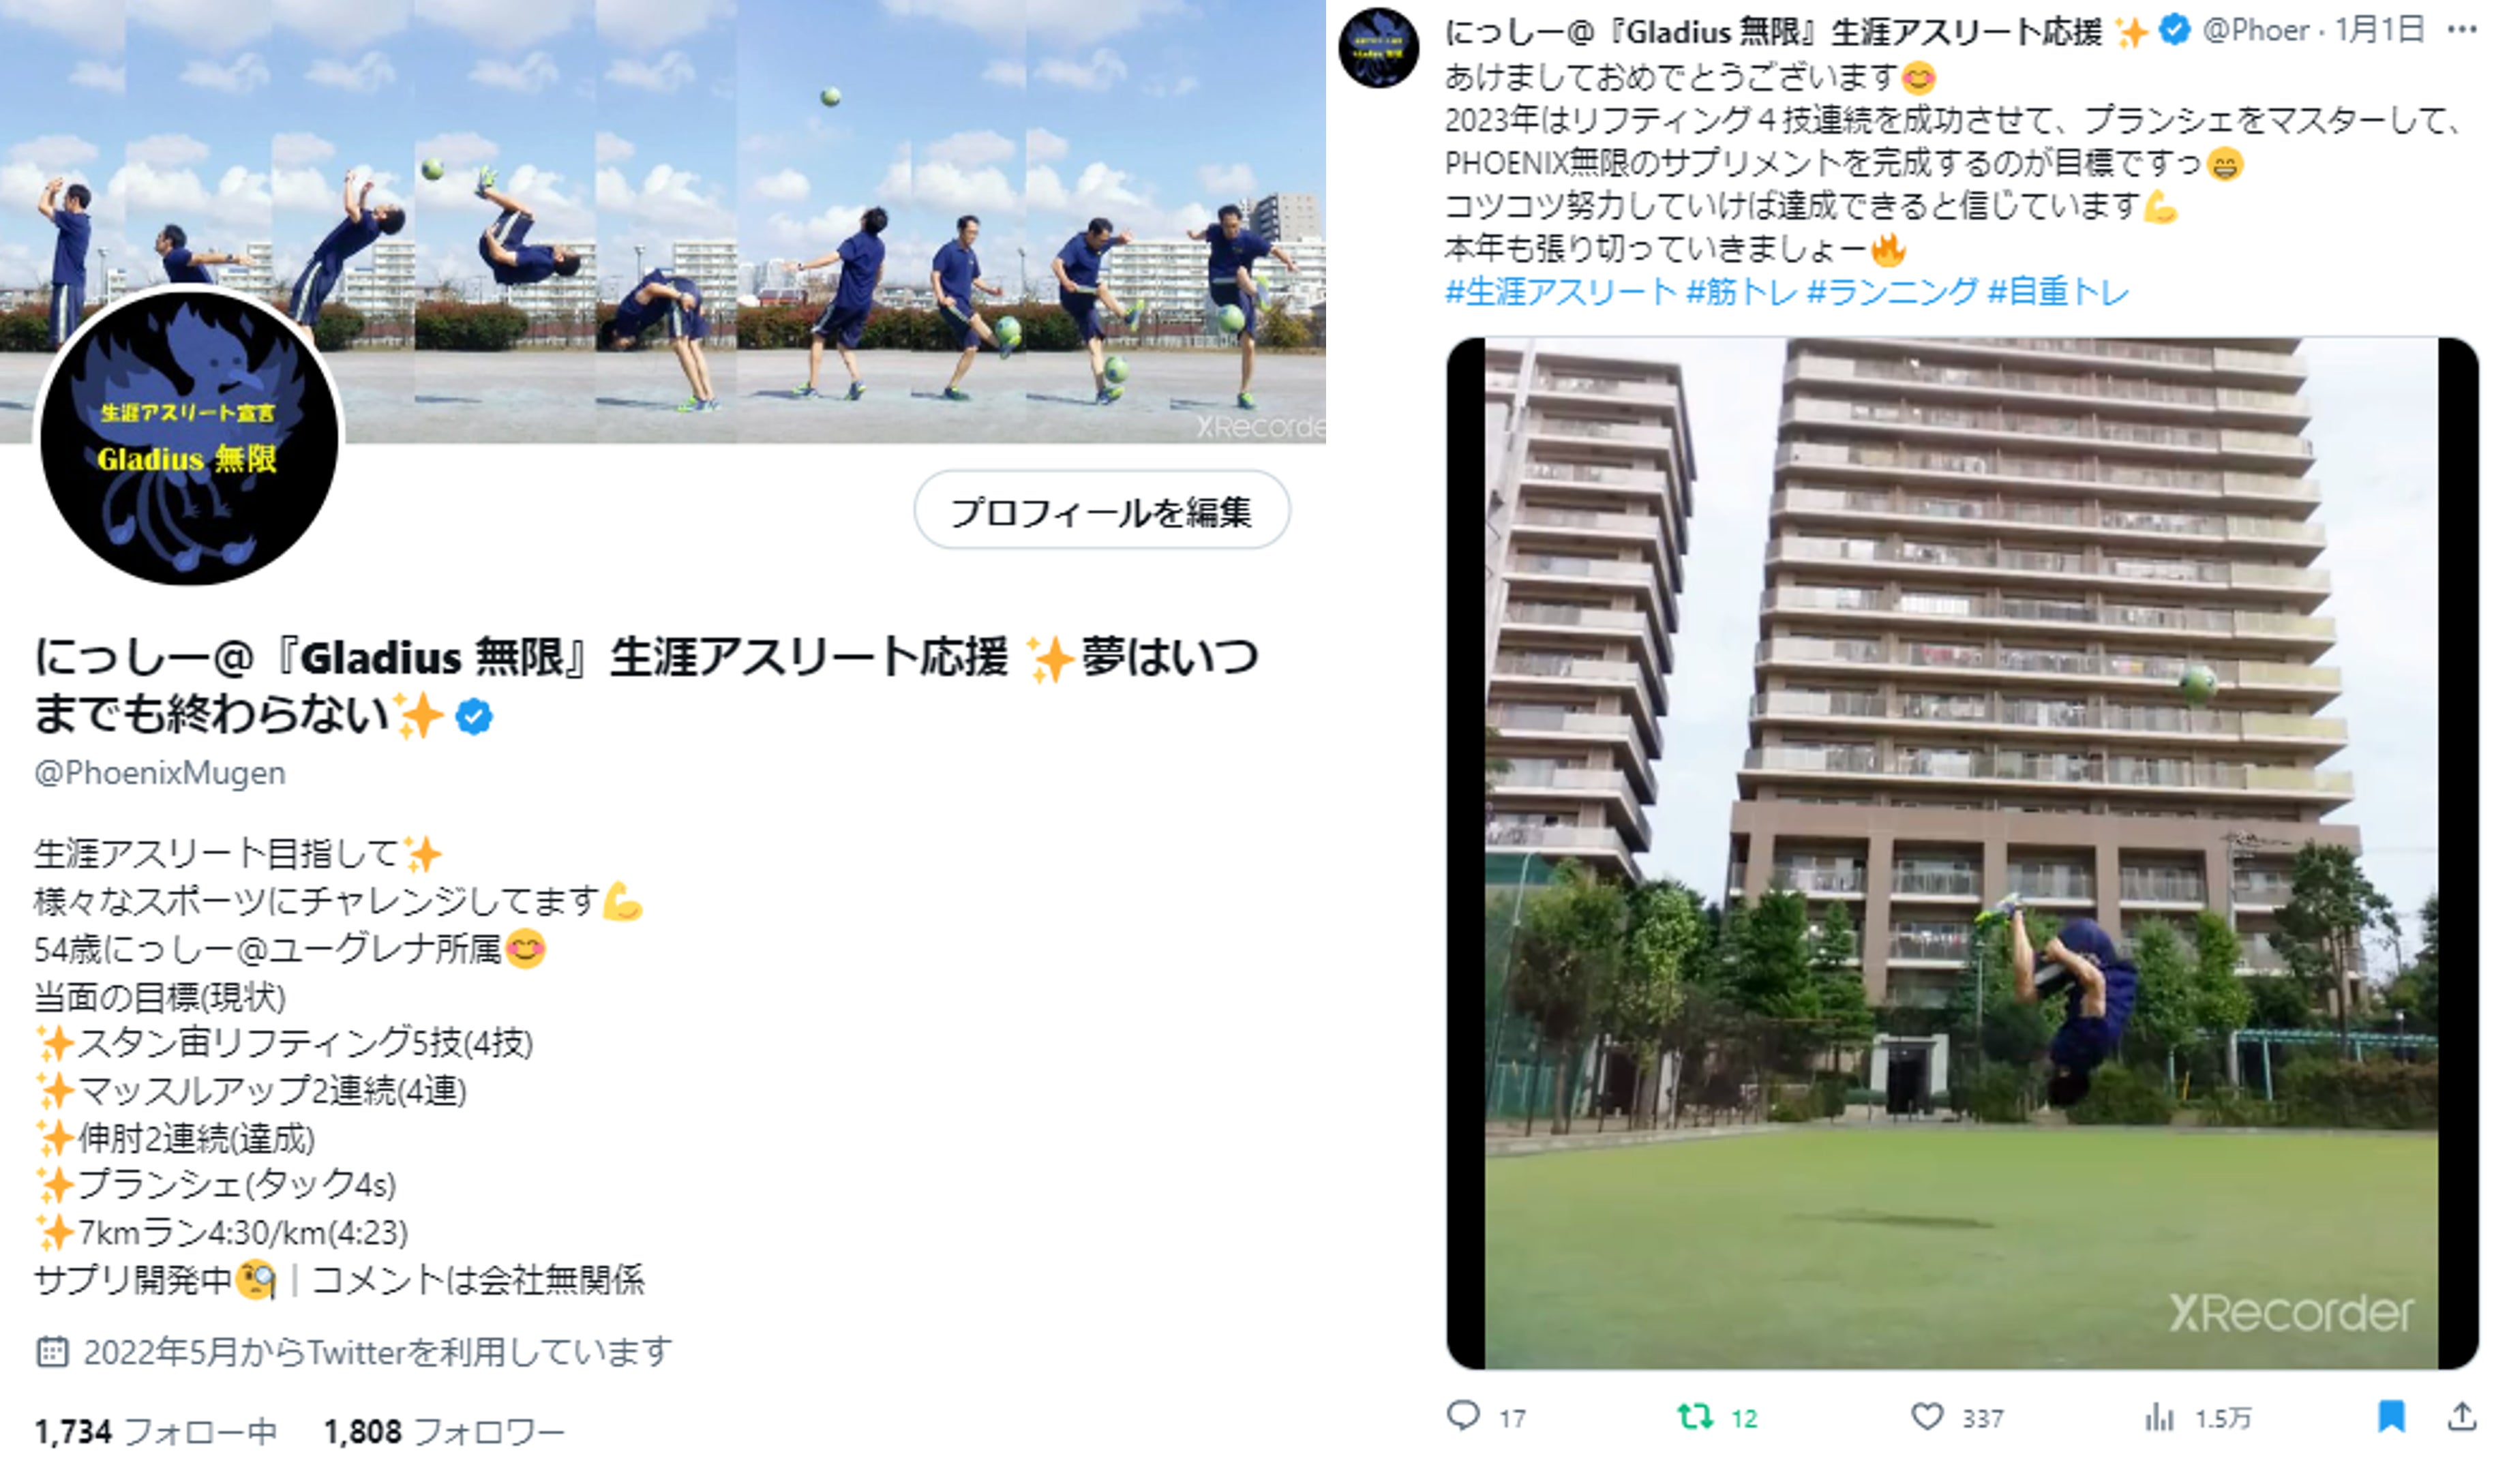
Task: Toggle the blue bookmark icon
Action: pyautogui.click(x=2390, y=1416)
